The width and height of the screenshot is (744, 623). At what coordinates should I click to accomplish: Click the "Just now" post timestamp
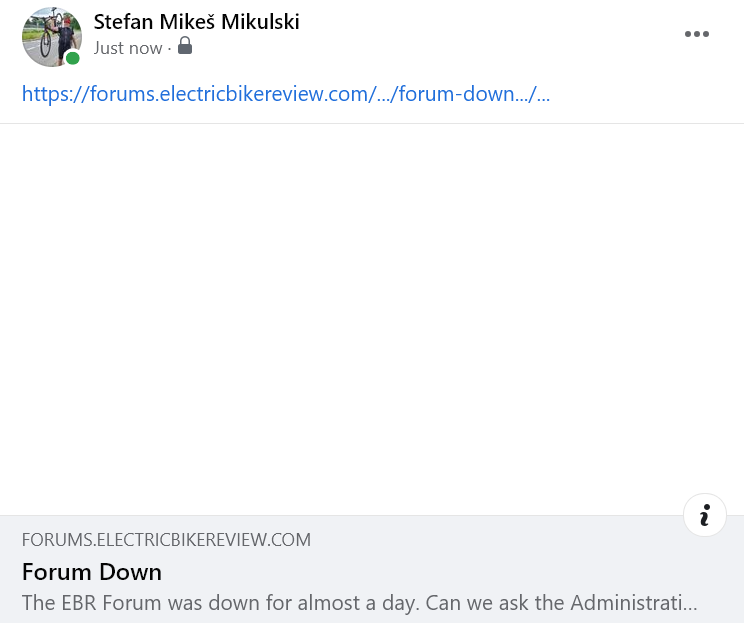tap(128, 48)
